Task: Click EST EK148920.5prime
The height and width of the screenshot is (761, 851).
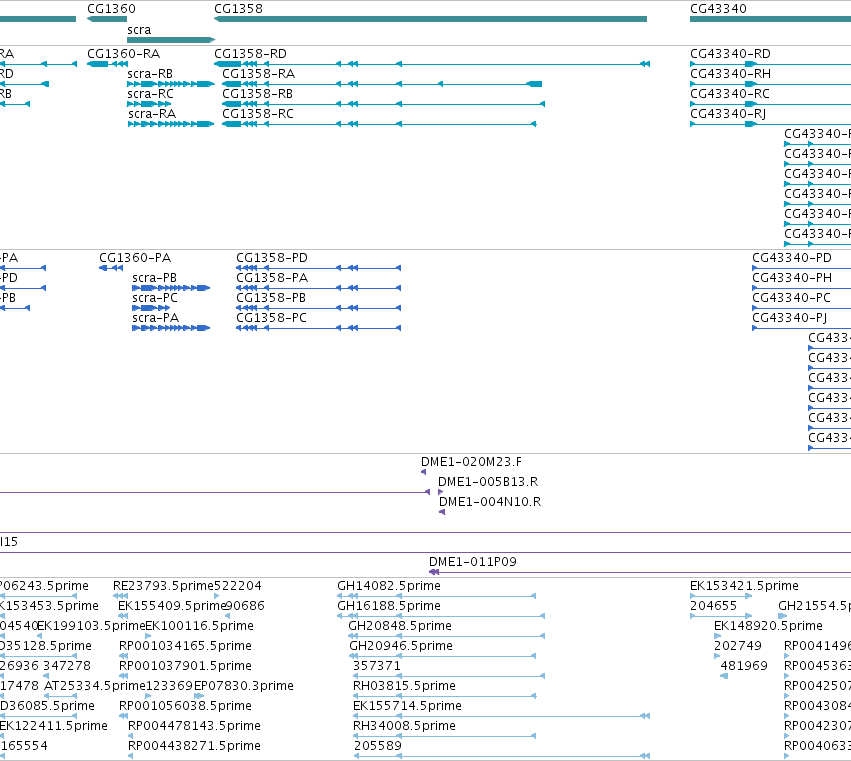Action: (x=768, y=626)
